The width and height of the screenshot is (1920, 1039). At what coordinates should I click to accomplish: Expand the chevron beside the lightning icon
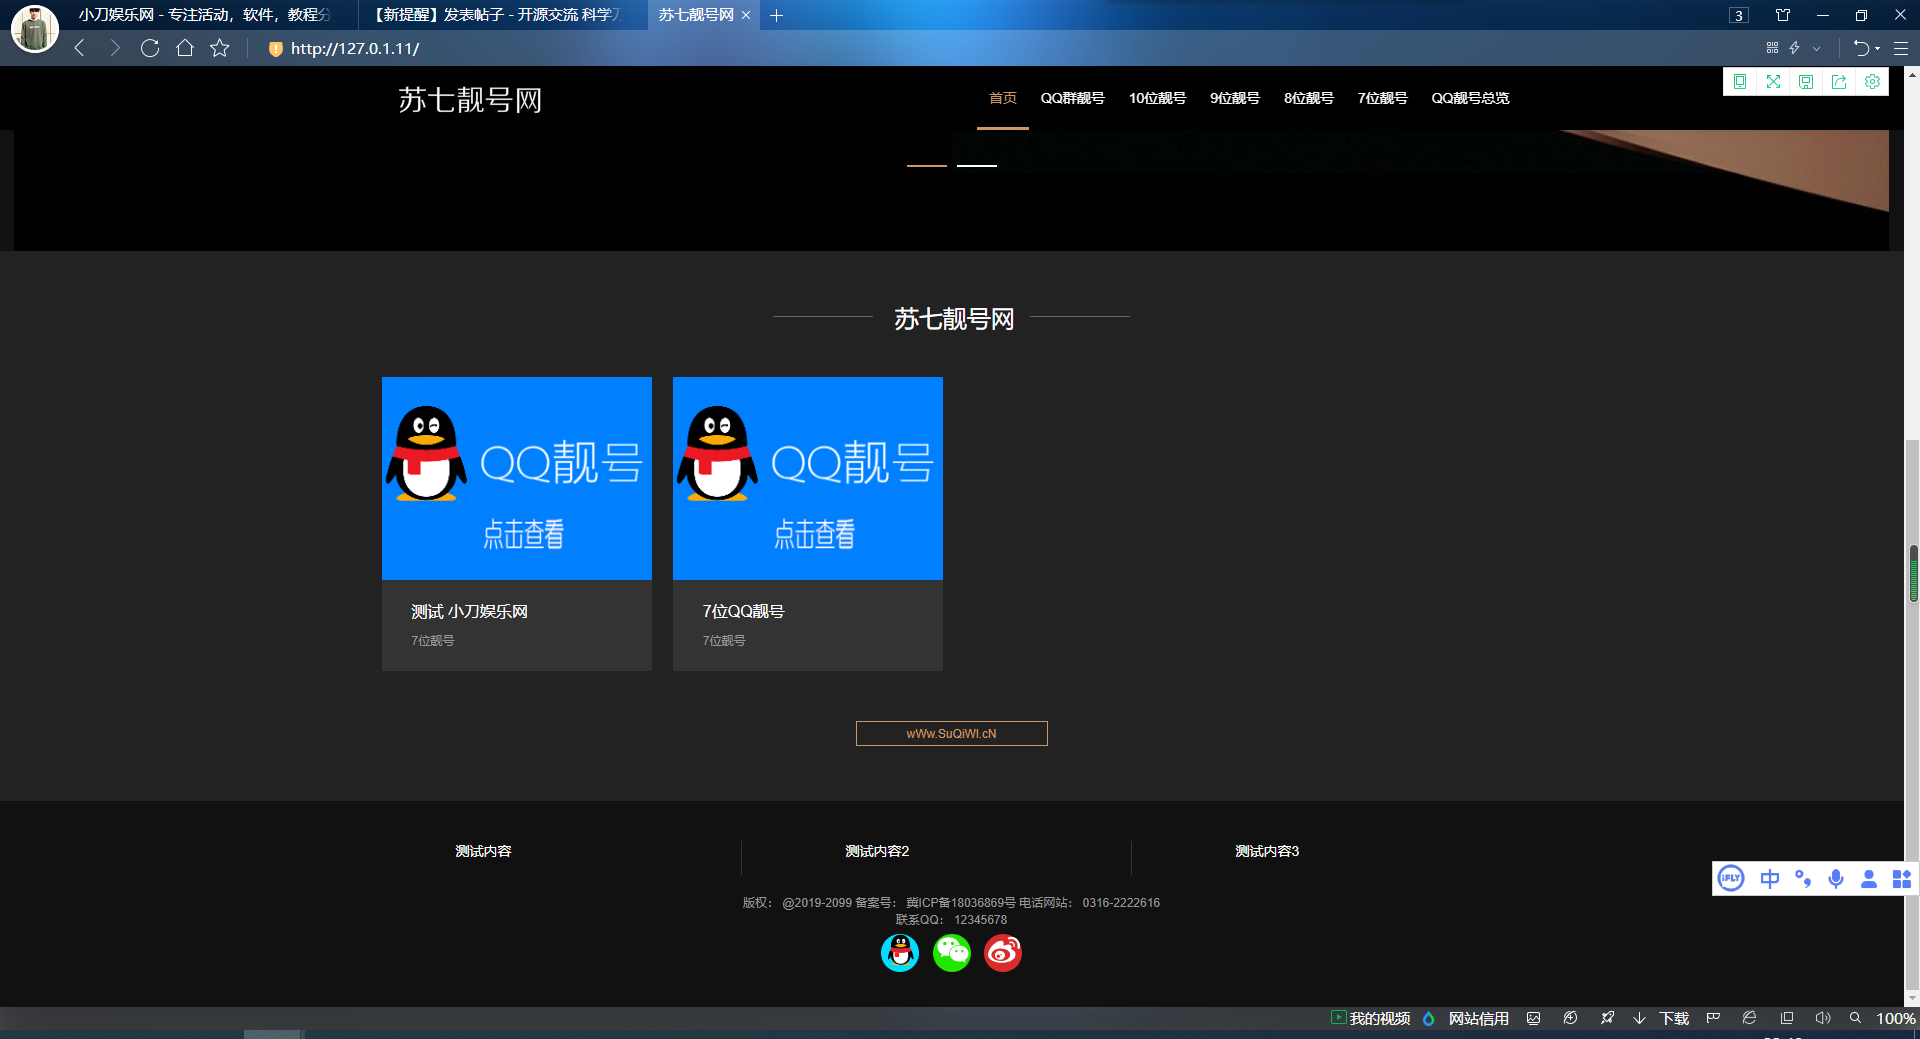[1816, 48]
